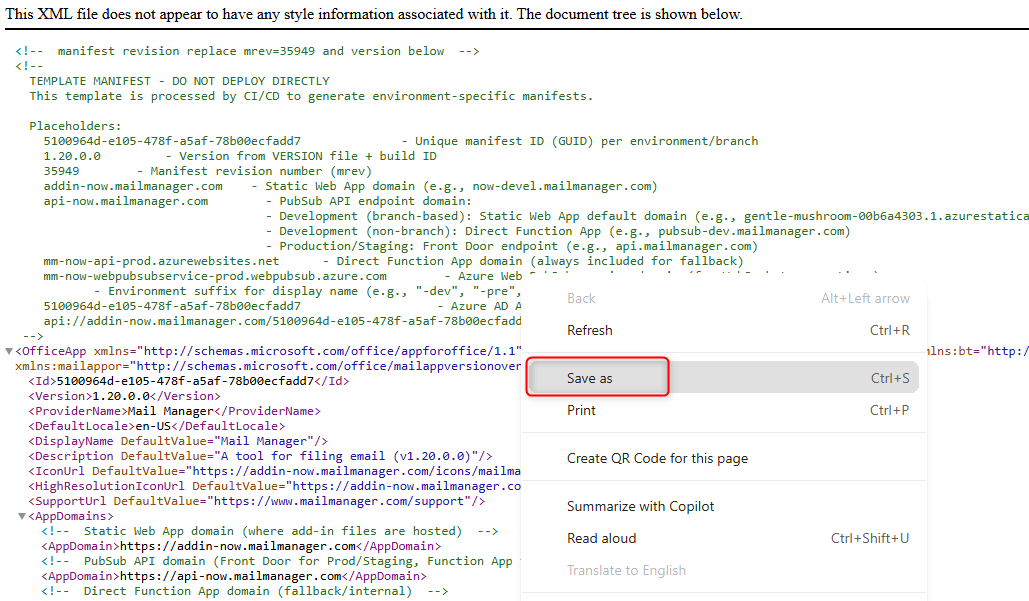Viewport: 1029px width, 601px height.
Task: Select Summarize with Copilot
Action: point(723,506)
